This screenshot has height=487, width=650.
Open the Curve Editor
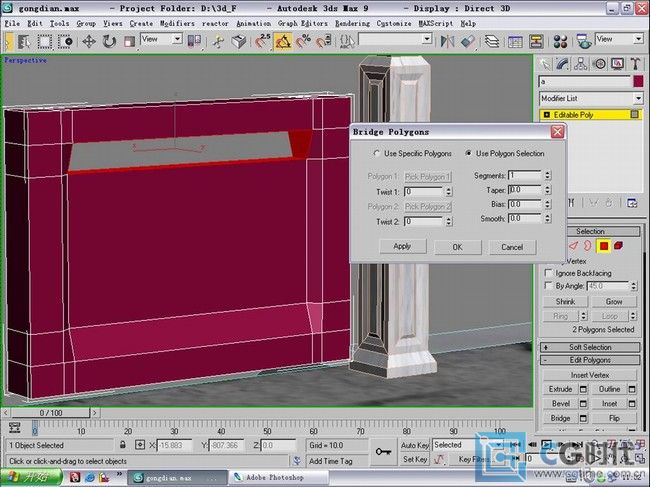click(515, 41)
